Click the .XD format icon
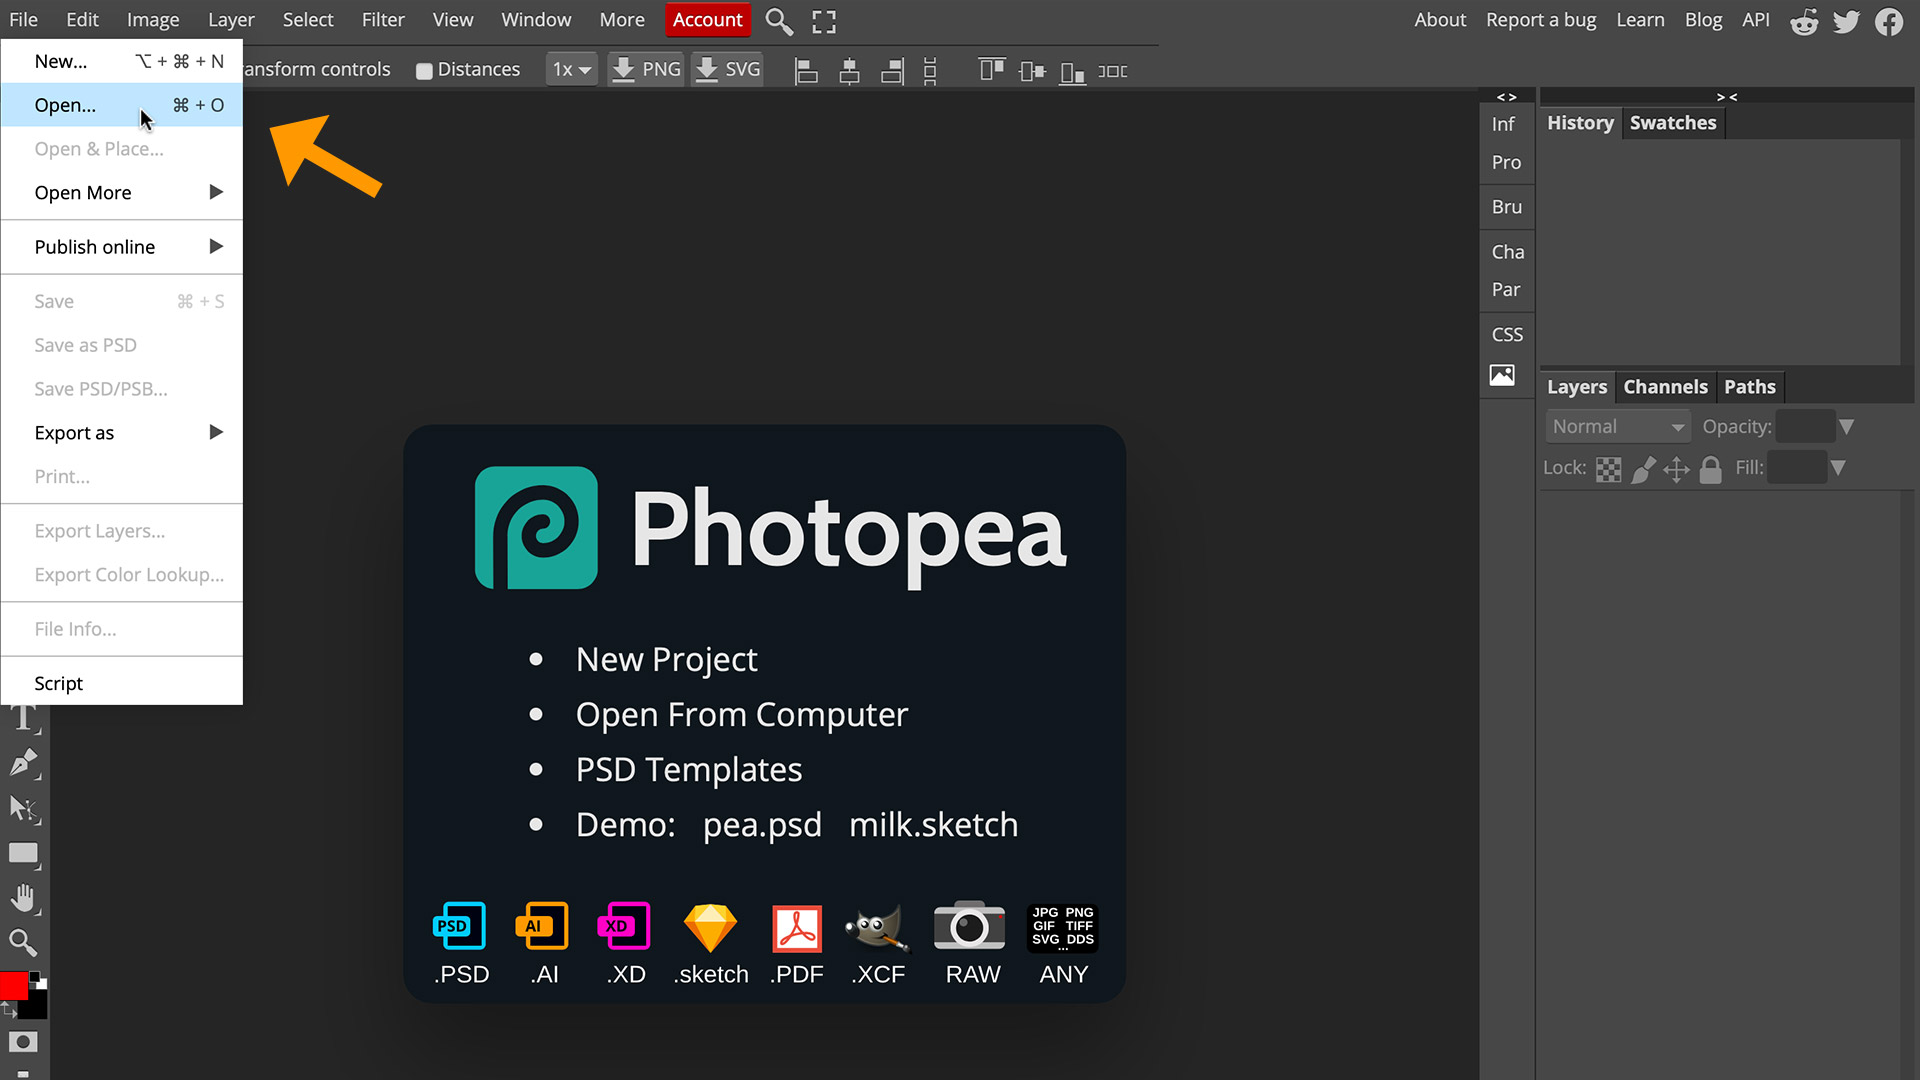 pos(625,927)
